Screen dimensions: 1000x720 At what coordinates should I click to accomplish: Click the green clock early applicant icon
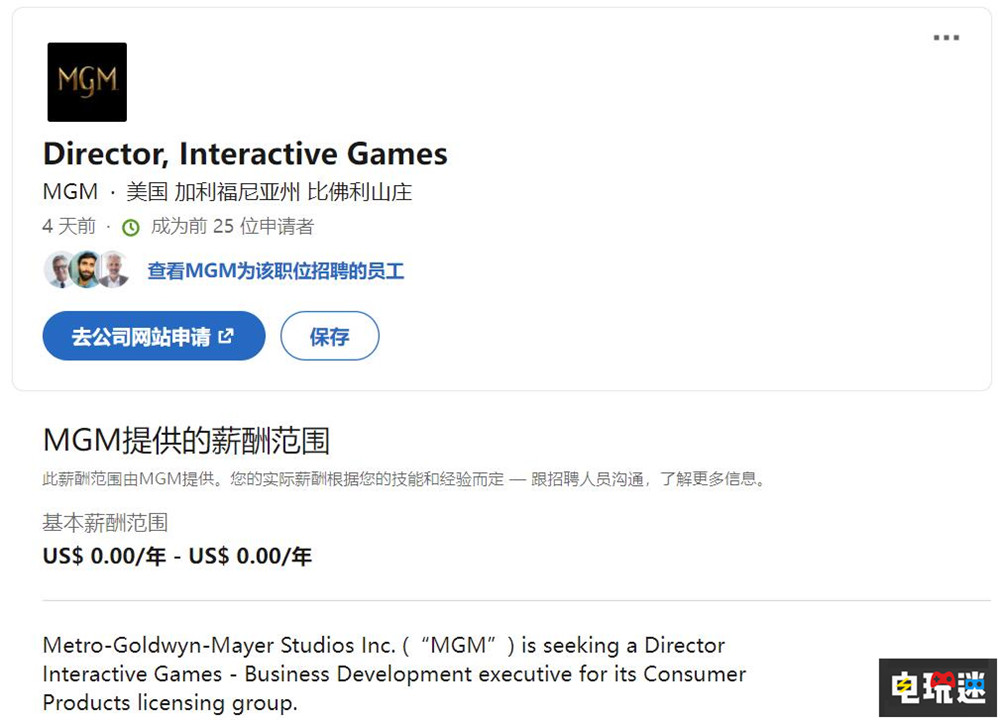131,227
